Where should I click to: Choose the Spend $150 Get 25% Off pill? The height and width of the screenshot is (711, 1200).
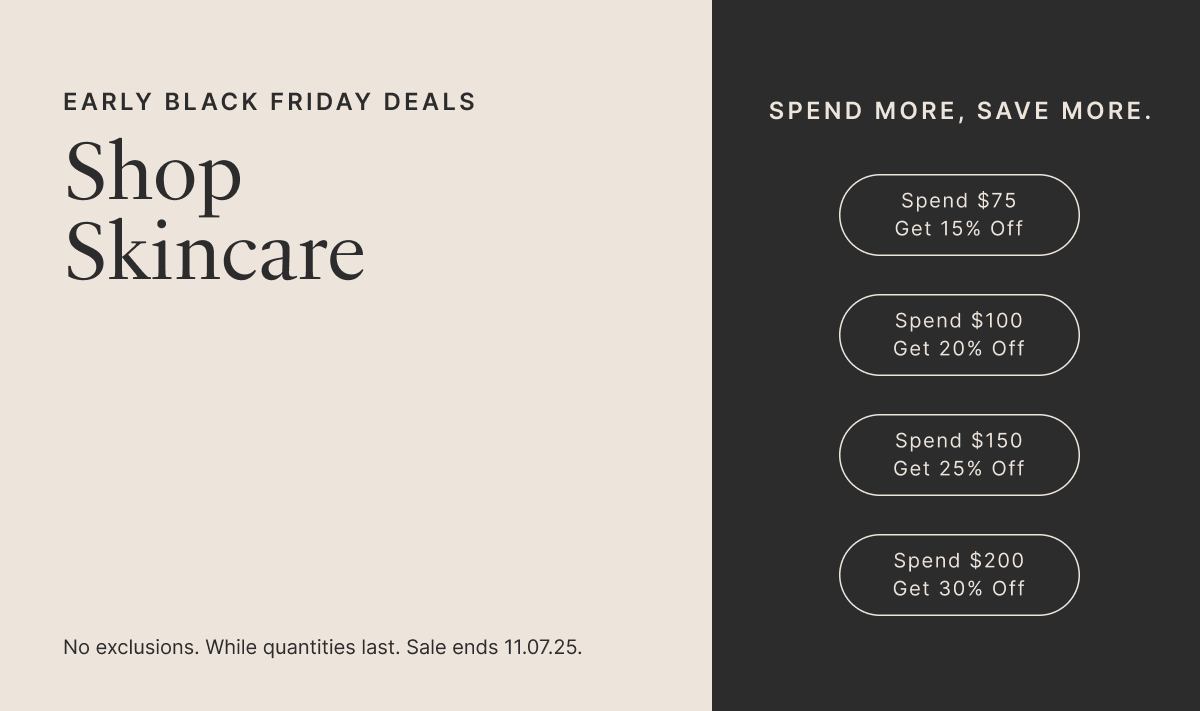(959, 455)
